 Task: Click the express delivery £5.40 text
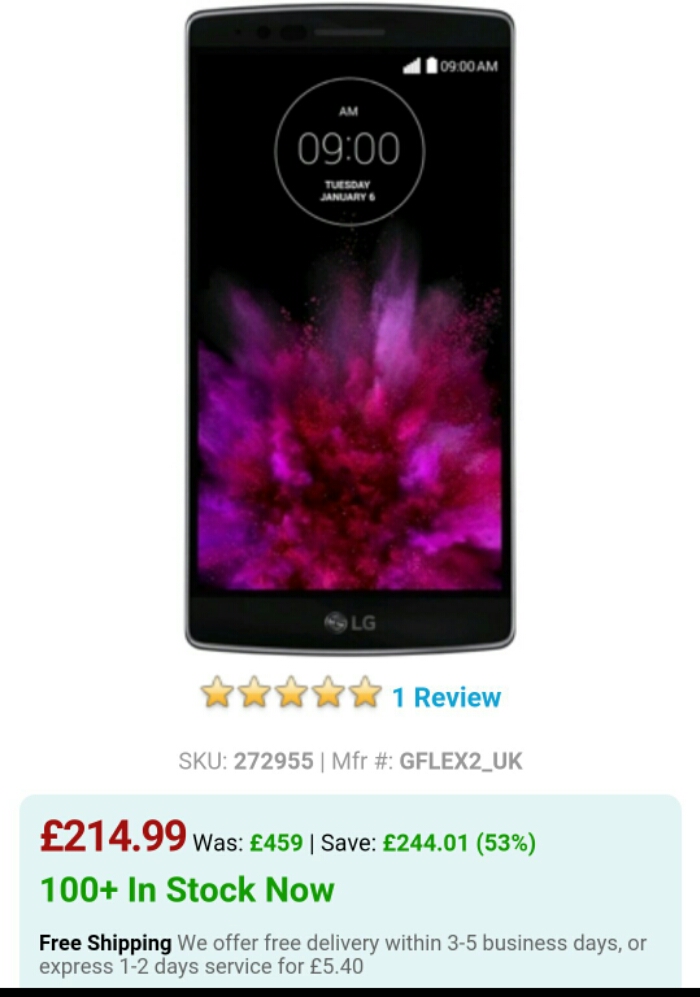(x=201, y=966)
